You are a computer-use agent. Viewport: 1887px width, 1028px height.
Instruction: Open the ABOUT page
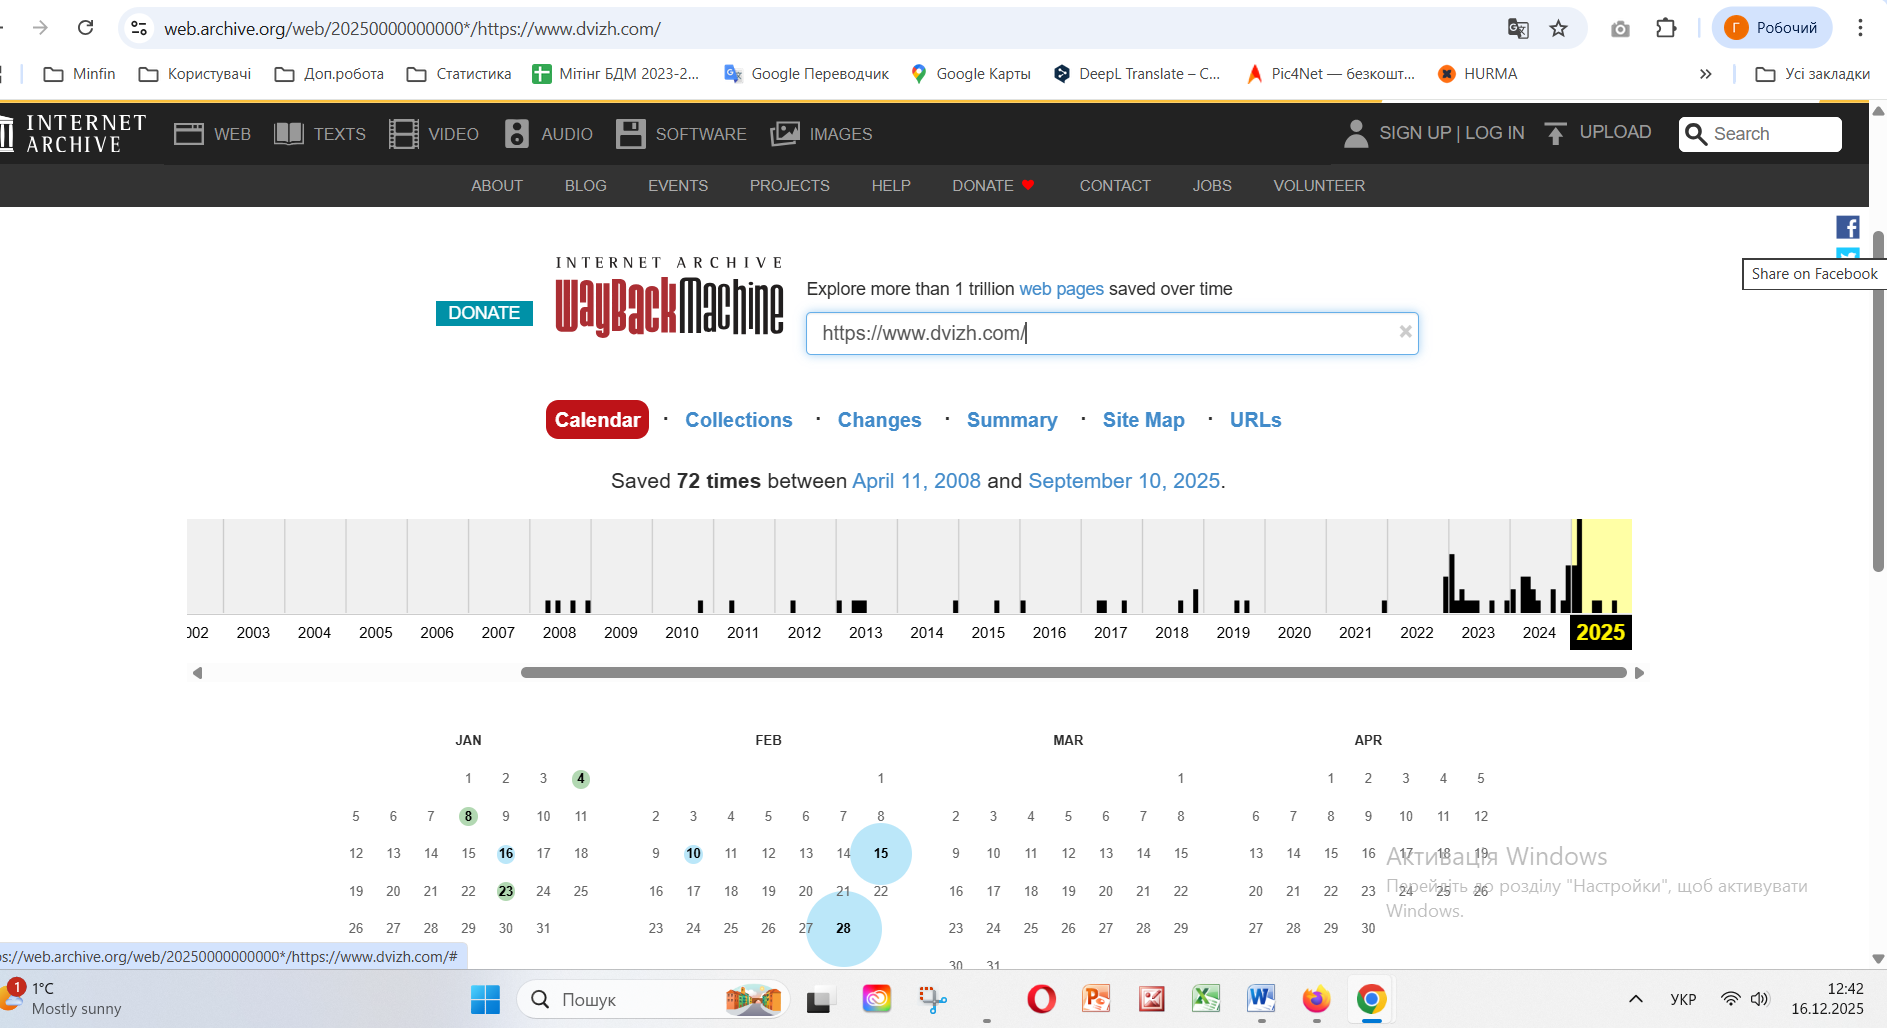pos(497,186)
